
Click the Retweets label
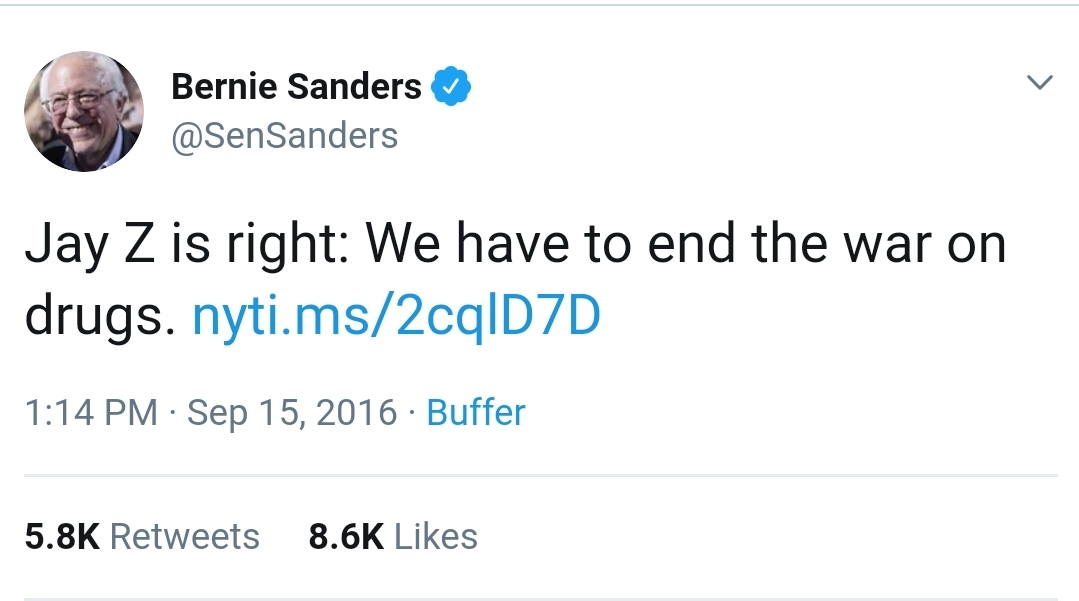click(x=185, y=536)
